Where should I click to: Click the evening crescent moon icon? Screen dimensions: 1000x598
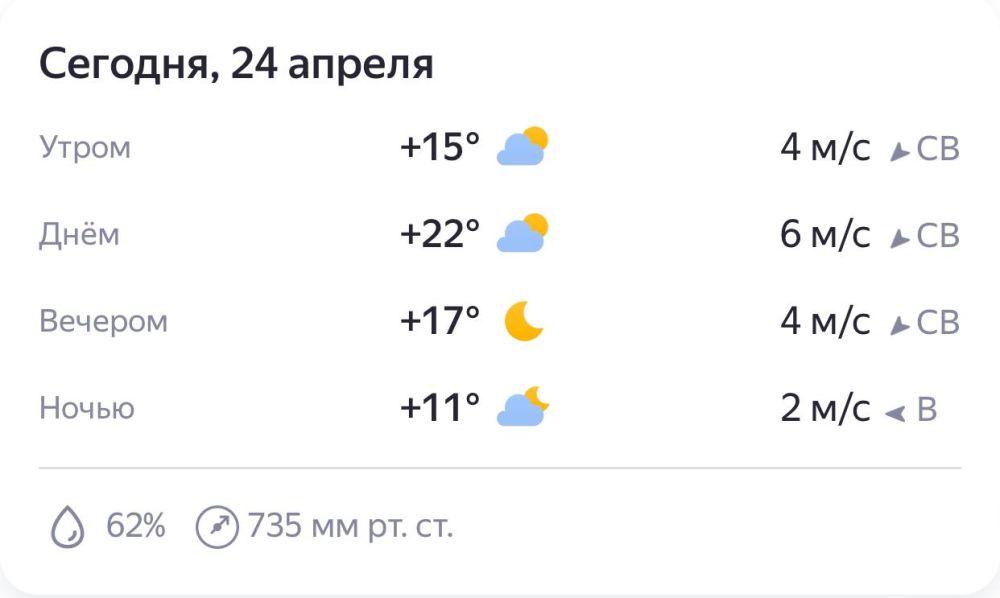point(523,321)
